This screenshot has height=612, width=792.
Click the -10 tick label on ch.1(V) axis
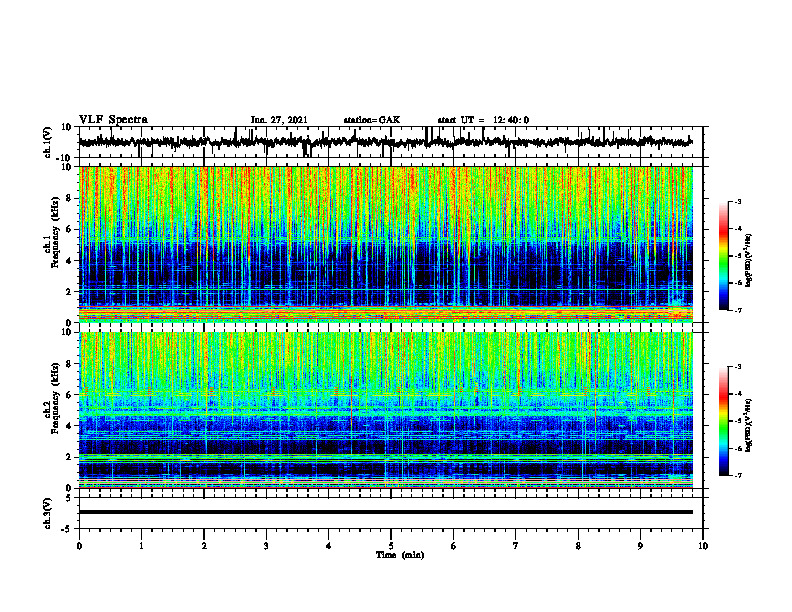coord(65,158)
